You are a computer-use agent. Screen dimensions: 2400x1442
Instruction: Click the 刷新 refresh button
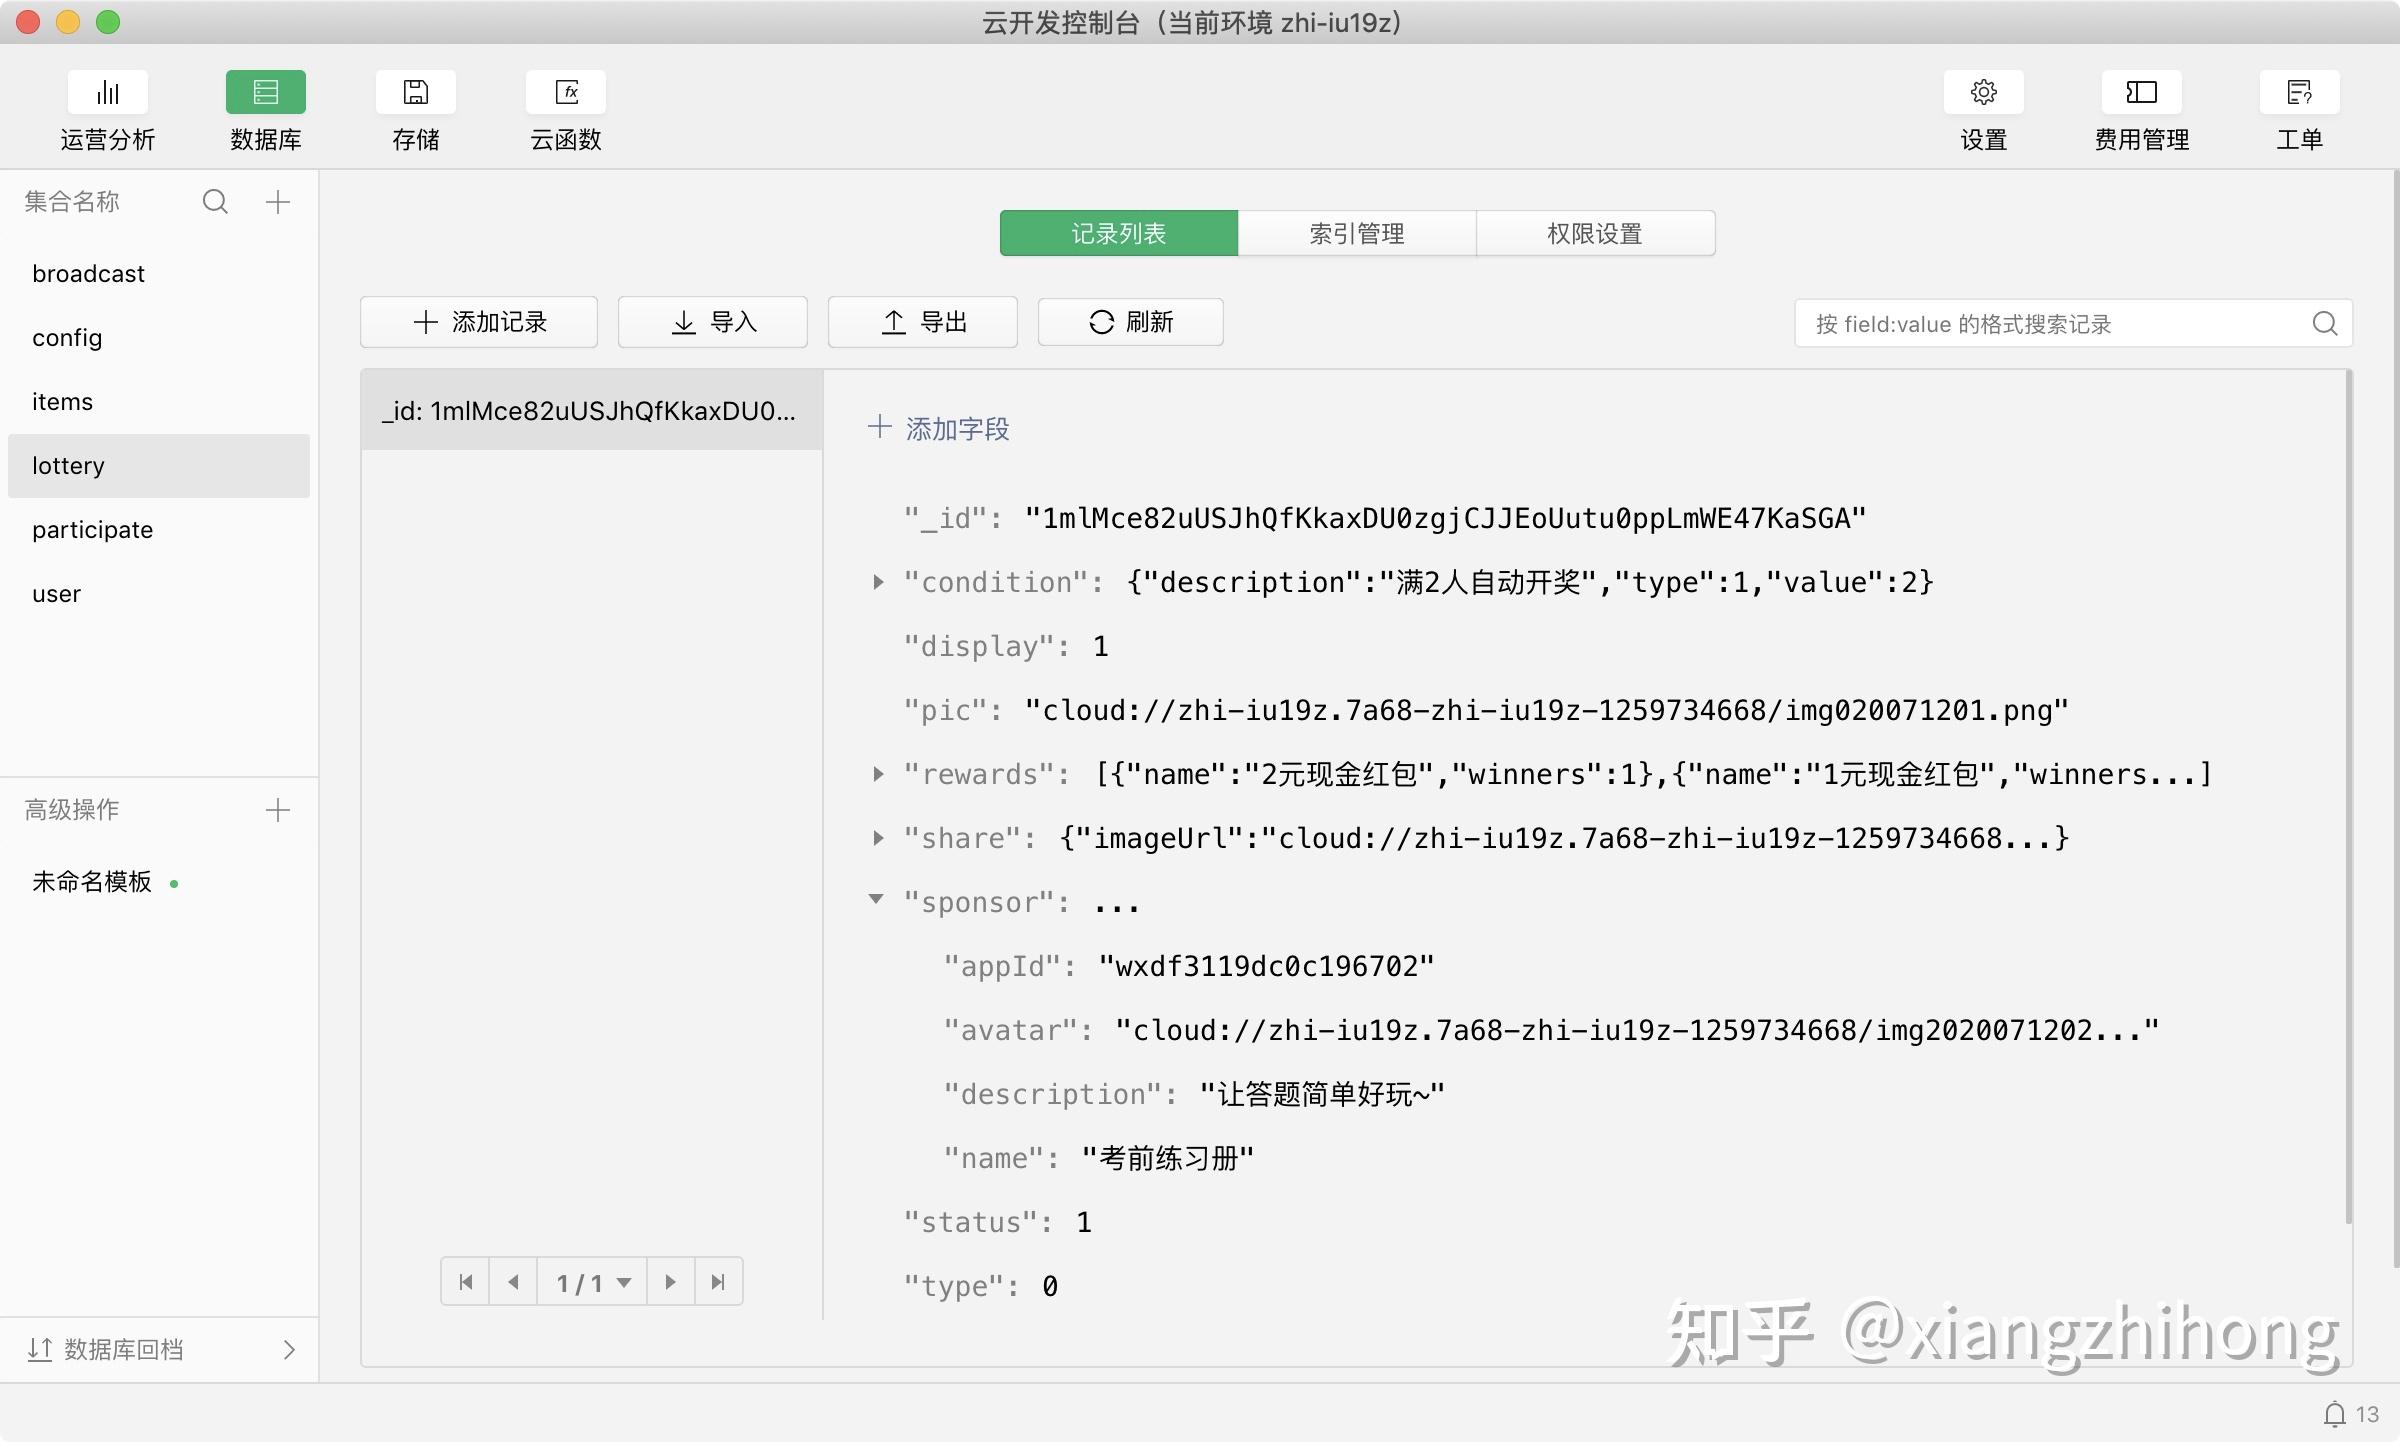click(x=1131, y=322)
